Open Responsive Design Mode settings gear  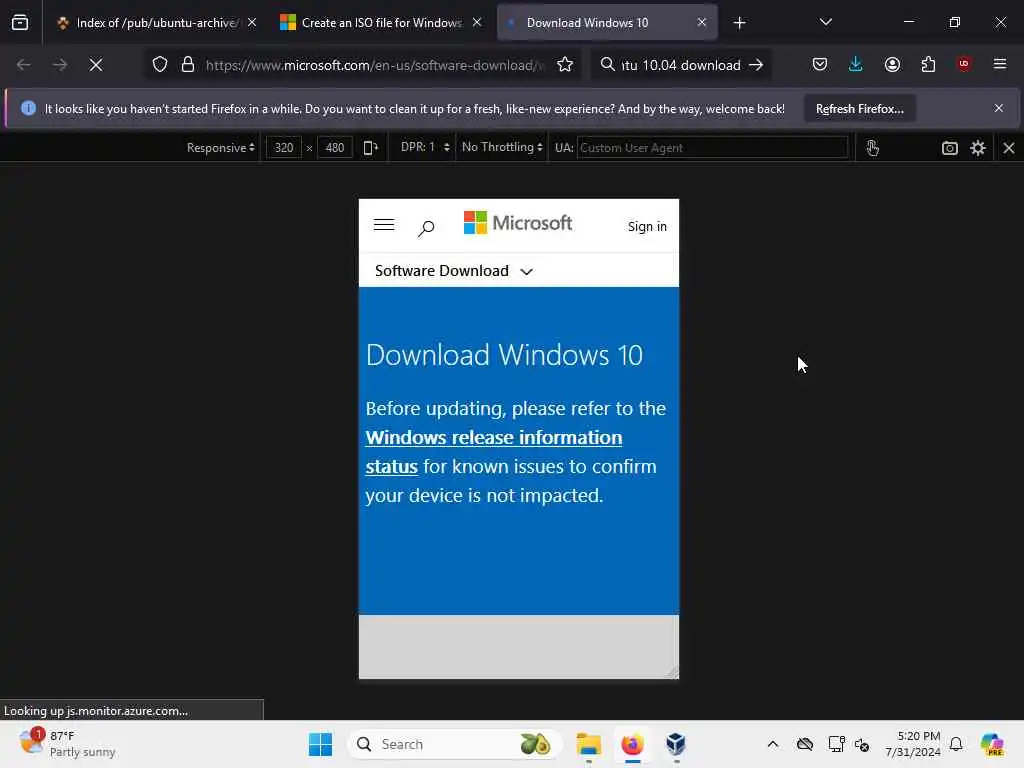pyautogui.click(x=978, y=148)
